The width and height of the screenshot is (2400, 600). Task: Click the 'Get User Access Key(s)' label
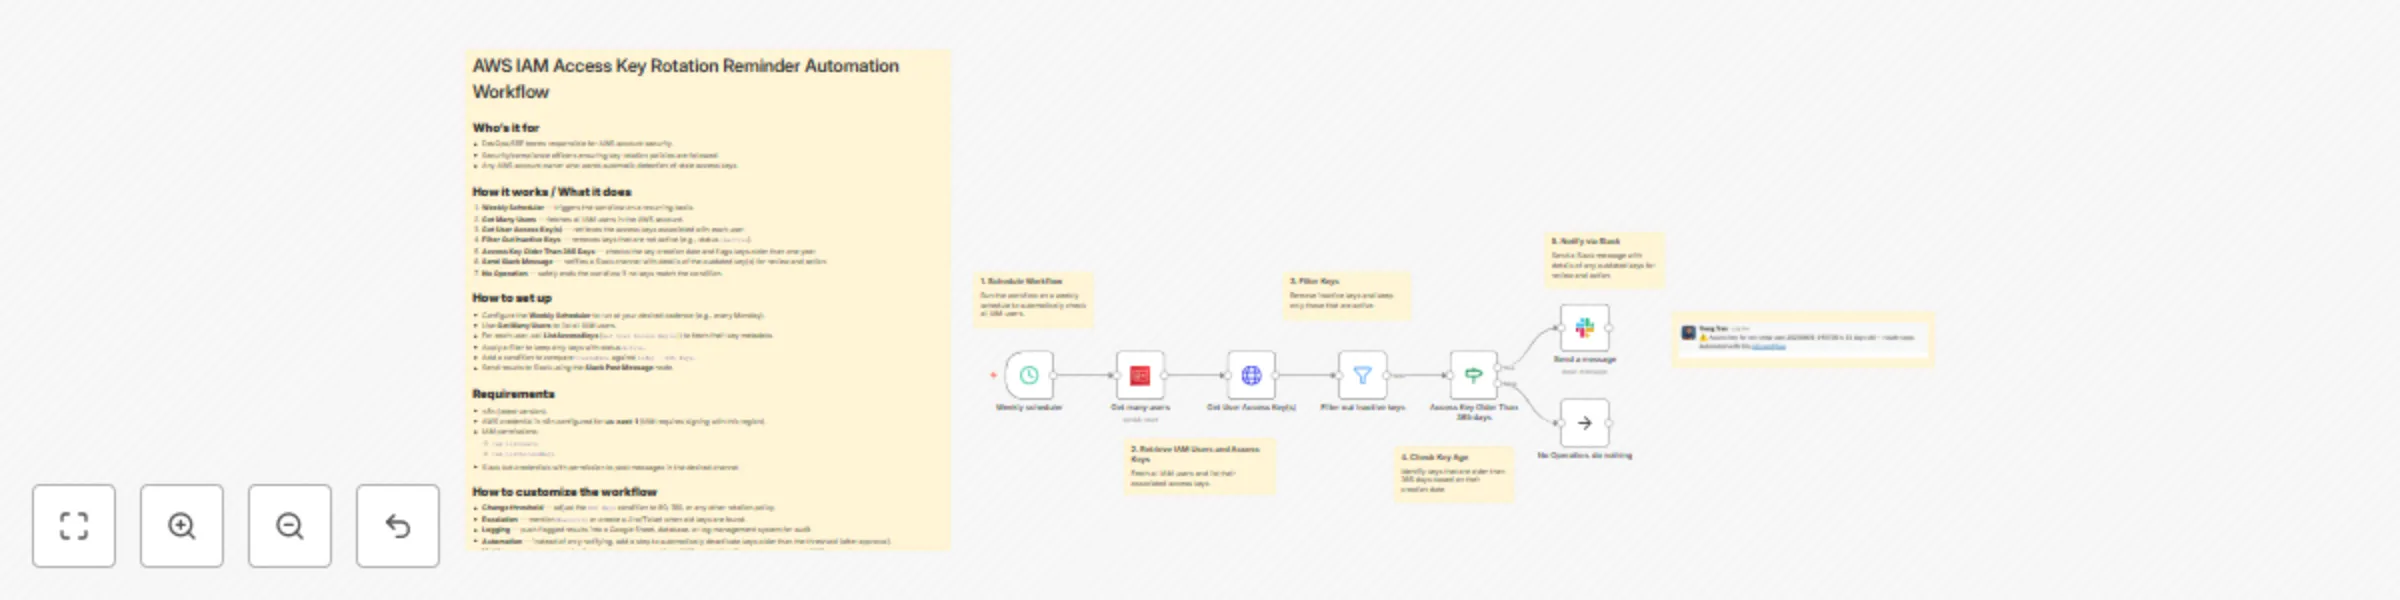point(1251,408)
